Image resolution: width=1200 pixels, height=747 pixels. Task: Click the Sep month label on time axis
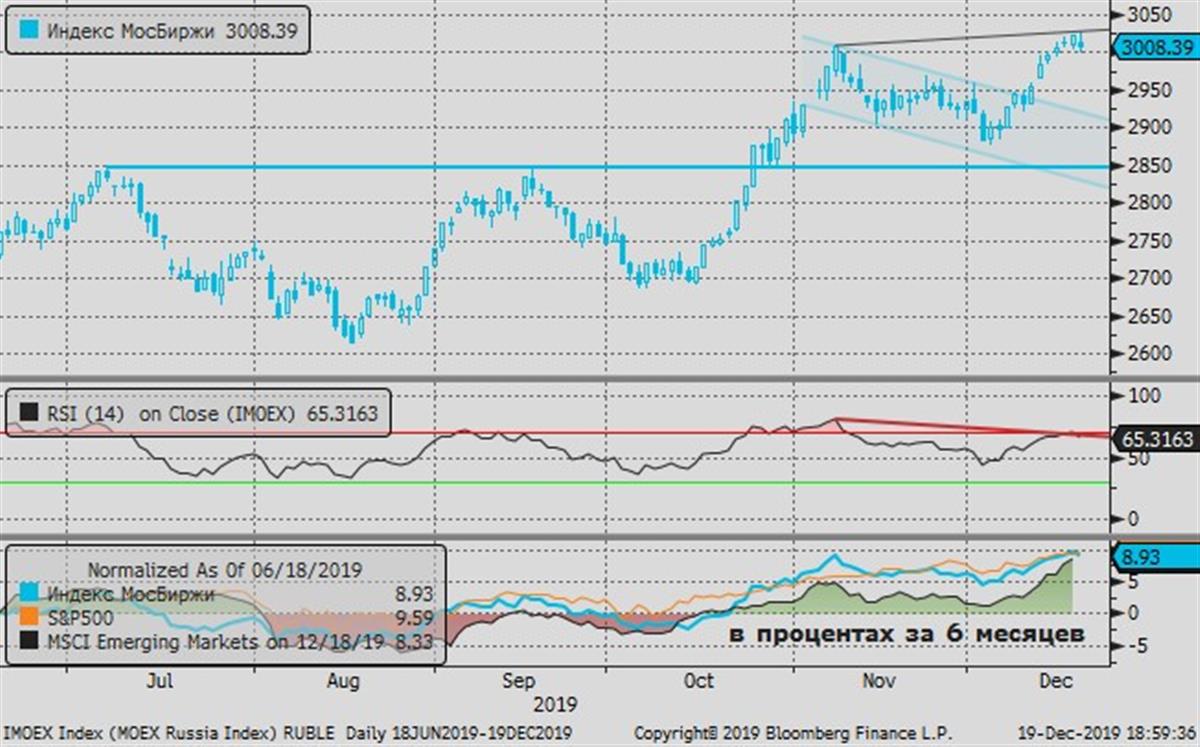pos(519,682)
